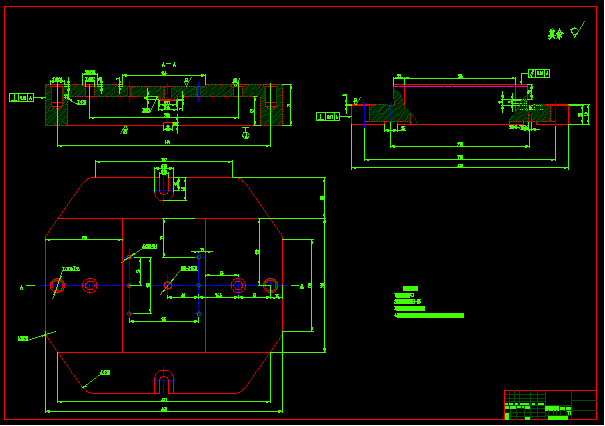Click the left section cut marker A on the plan view
The image size is (605, 426).
coord(22,287)
